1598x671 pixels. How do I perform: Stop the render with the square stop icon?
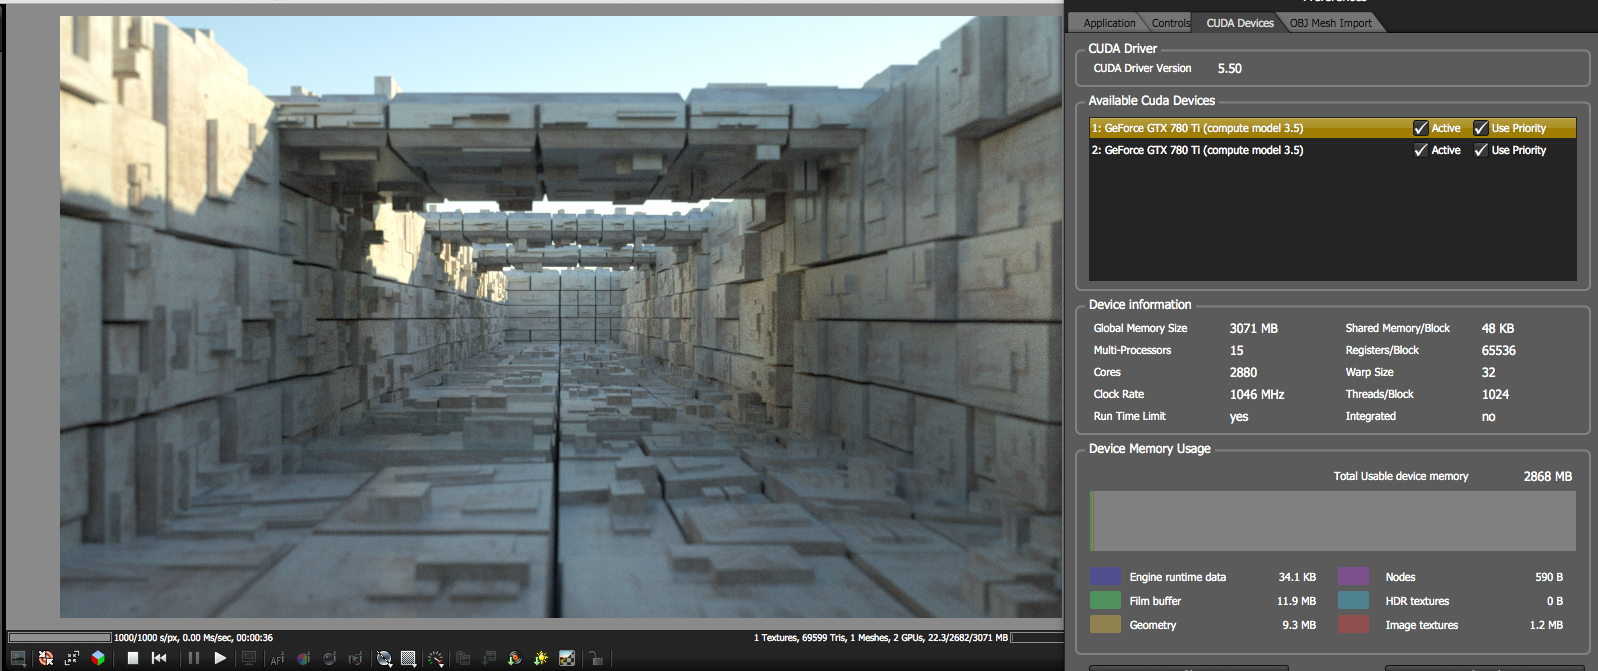click(132, 658)
